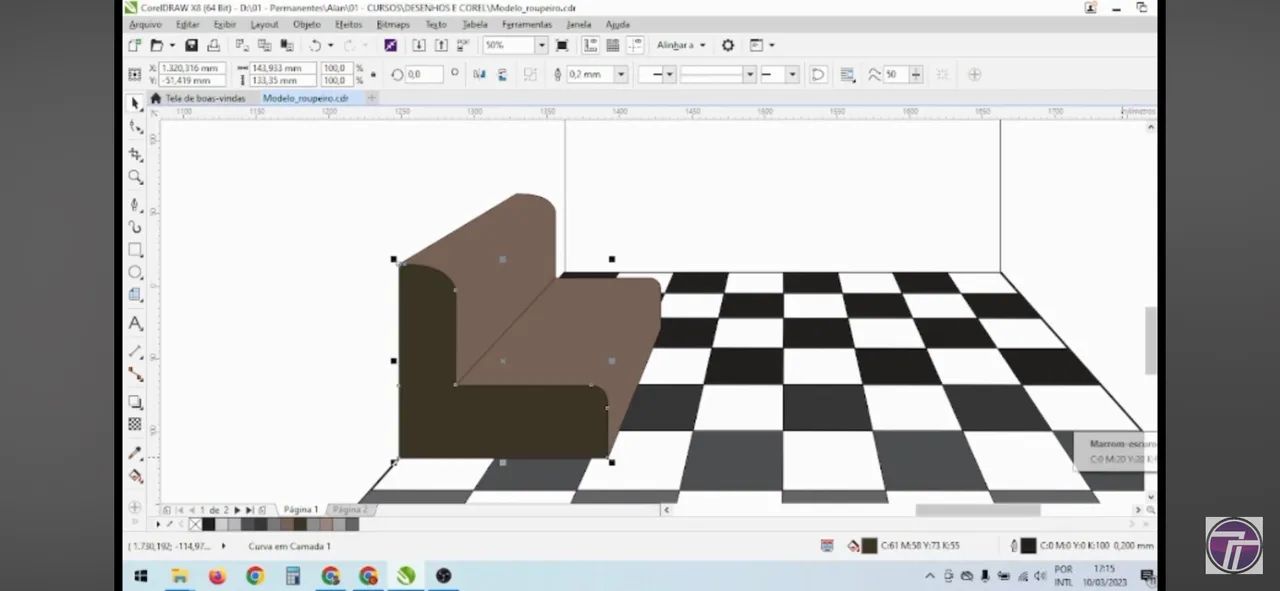Select the Pick tool in toolbox
Viewport: 1280px width, 591px height.
[135, 103]
